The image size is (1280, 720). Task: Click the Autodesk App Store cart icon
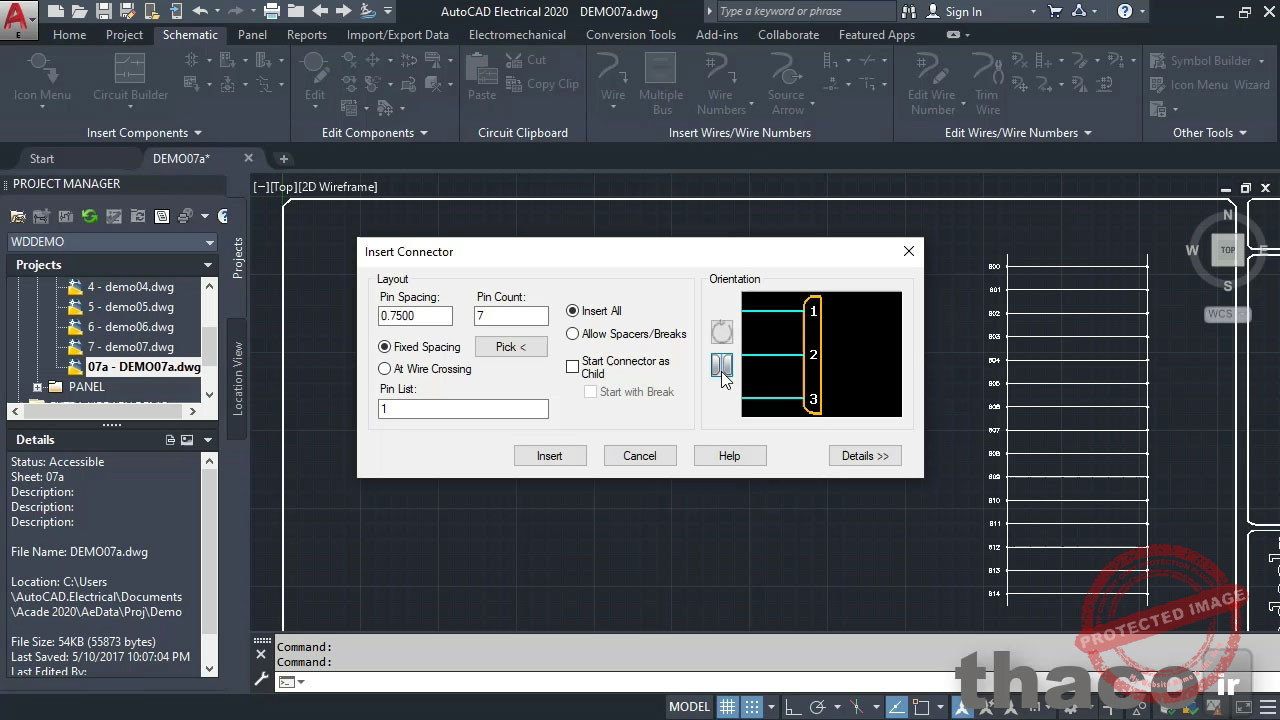pyautogui.click(x=1054, y=11)
